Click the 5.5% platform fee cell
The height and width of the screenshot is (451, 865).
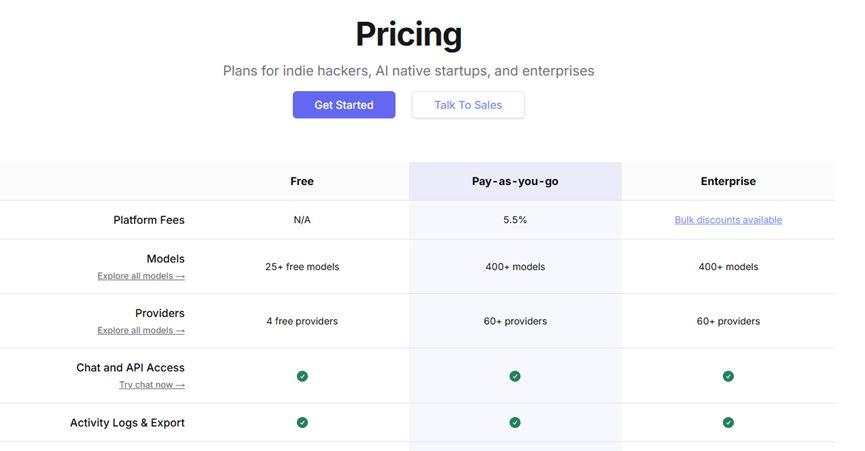(x=515, y=219)
